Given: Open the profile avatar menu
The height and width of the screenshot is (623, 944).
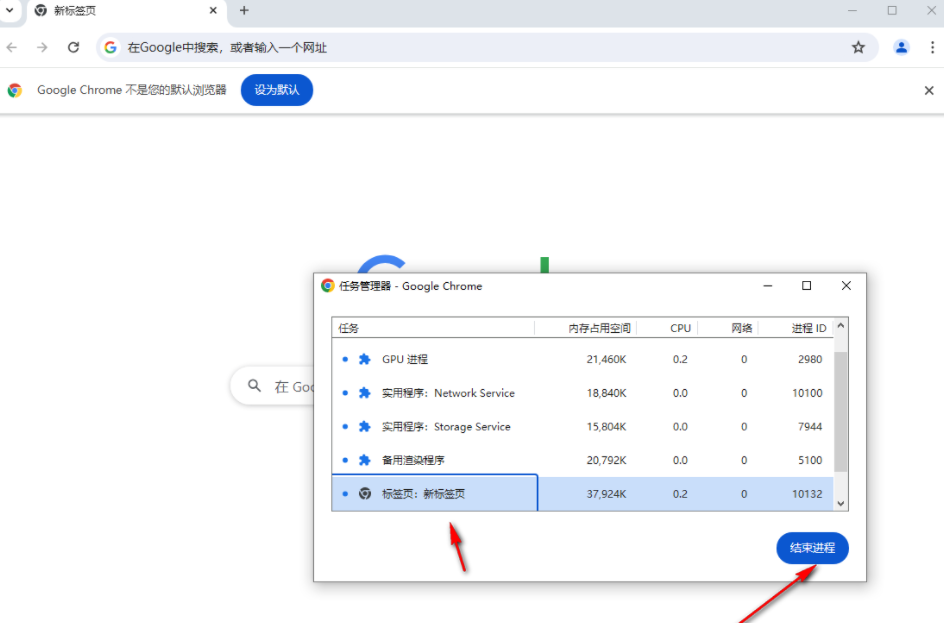Looking at the screenshot, I should coord(901,48).
